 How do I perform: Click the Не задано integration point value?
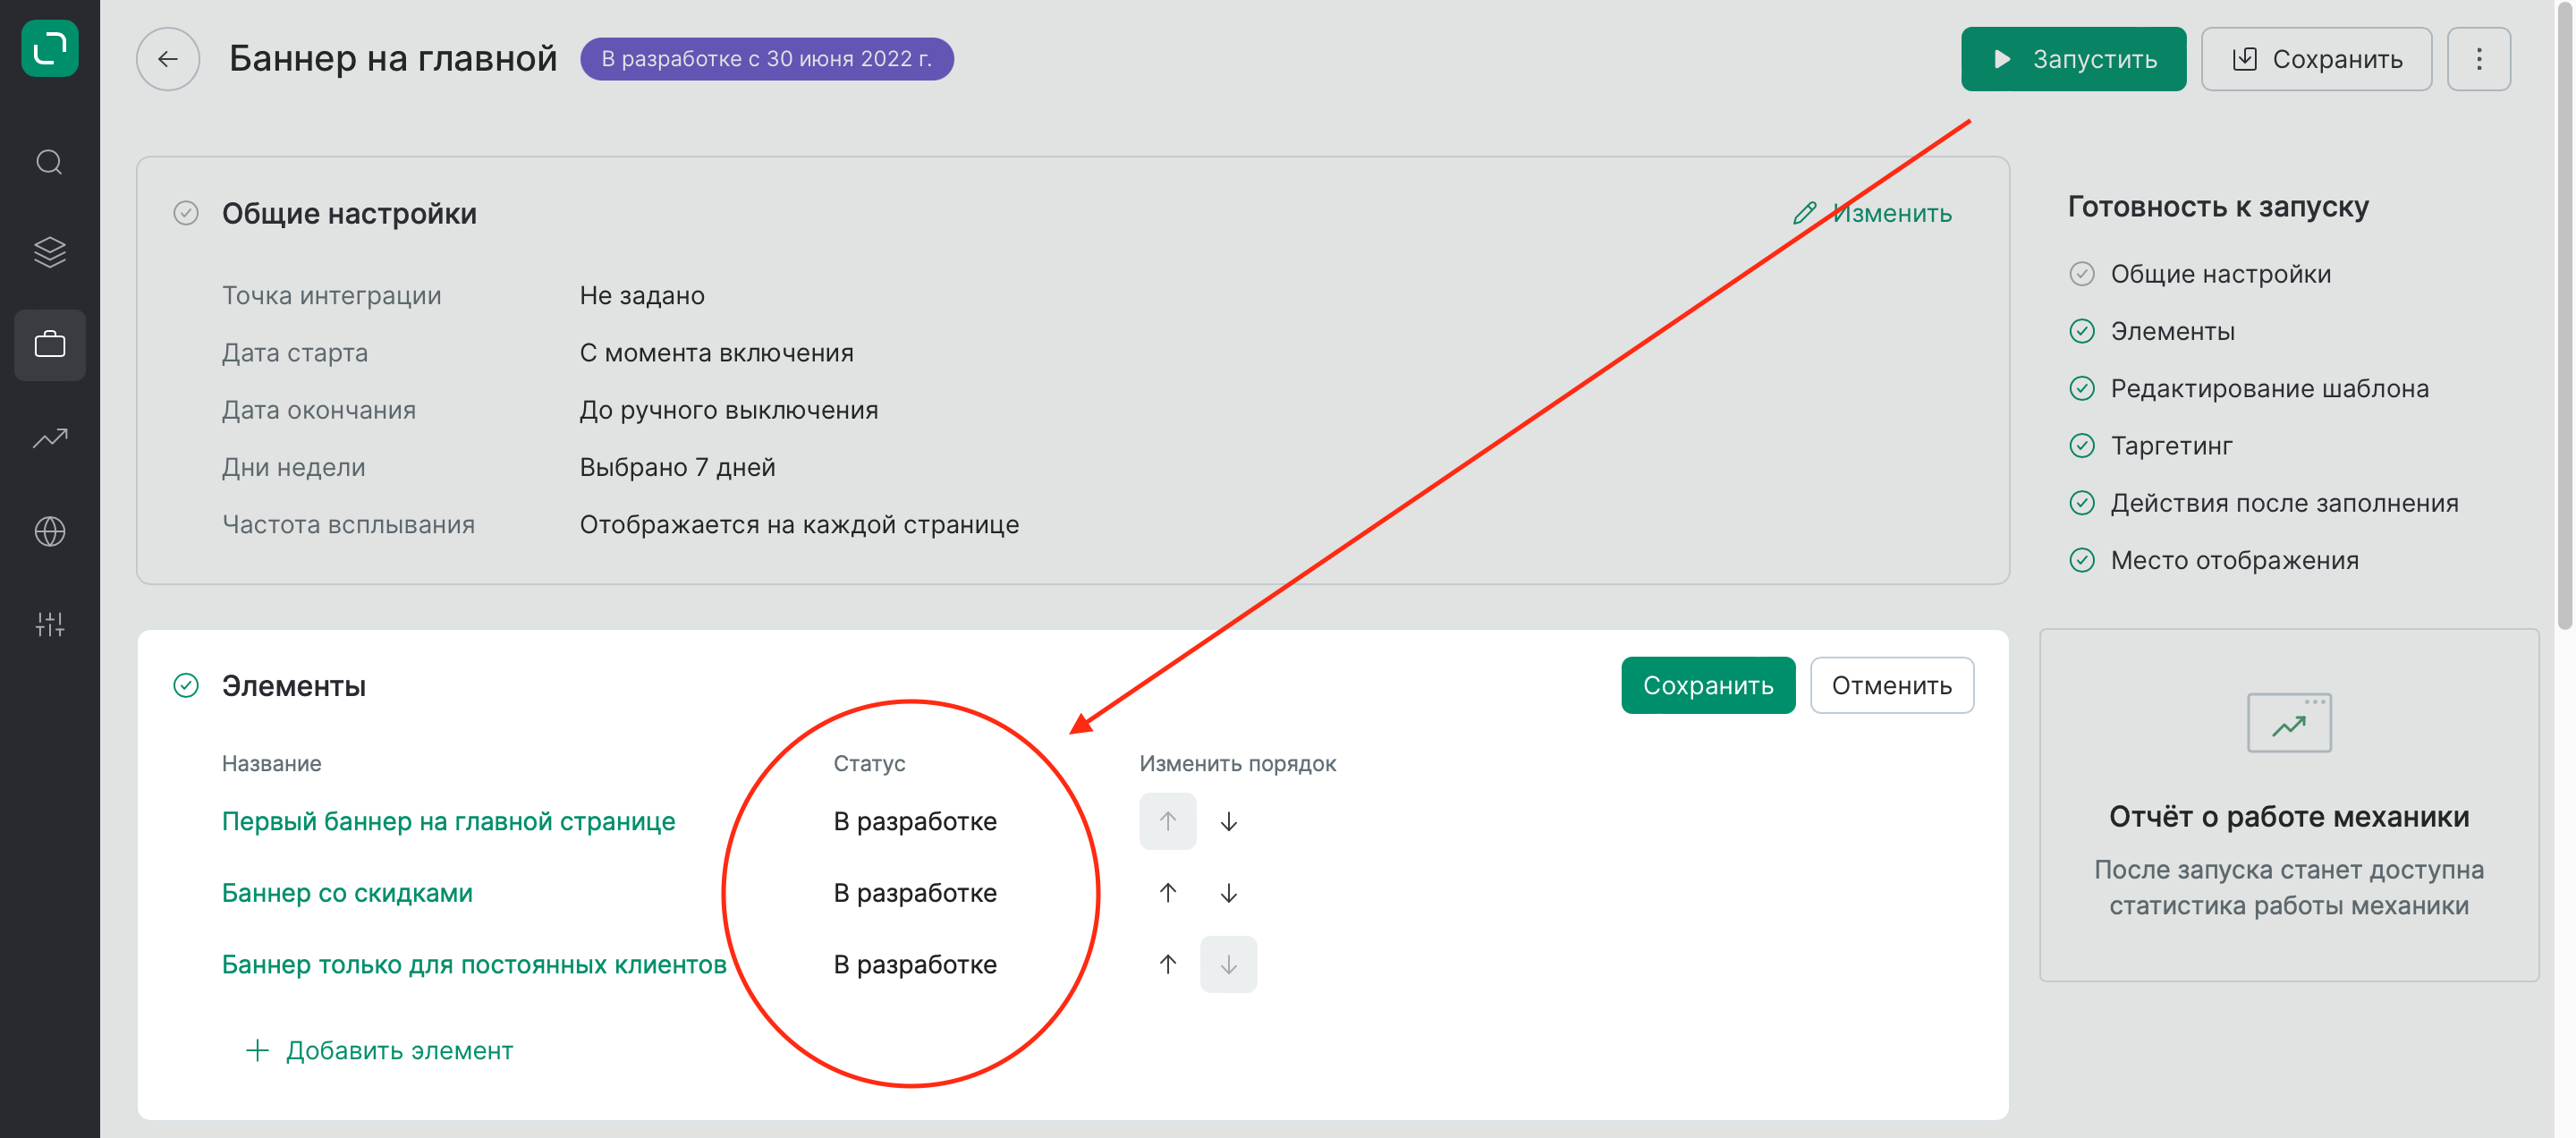pos(642,296)
